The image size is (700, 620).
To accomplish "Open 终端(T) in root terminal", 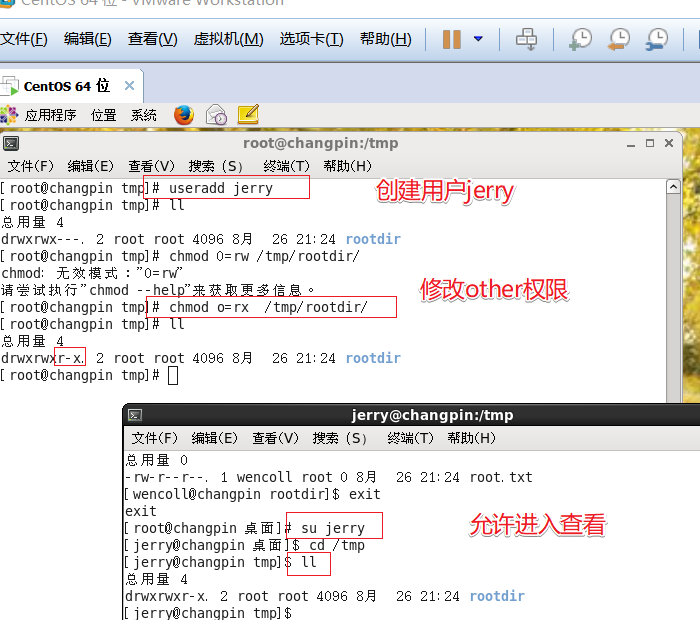I will (286, 166).
